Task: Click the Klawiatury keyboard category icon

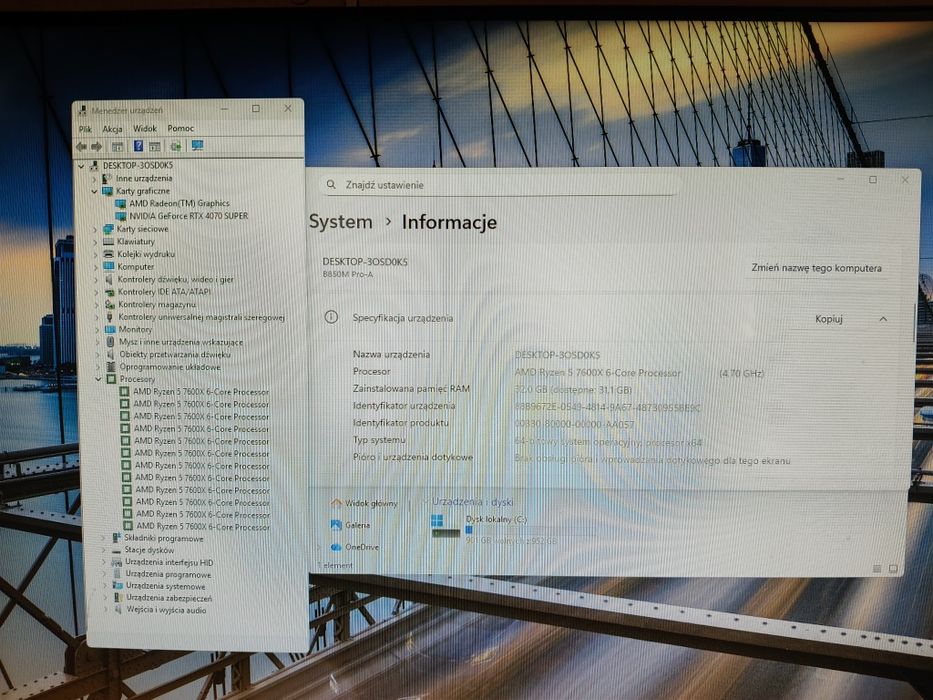Action: [x=108, y=242]
